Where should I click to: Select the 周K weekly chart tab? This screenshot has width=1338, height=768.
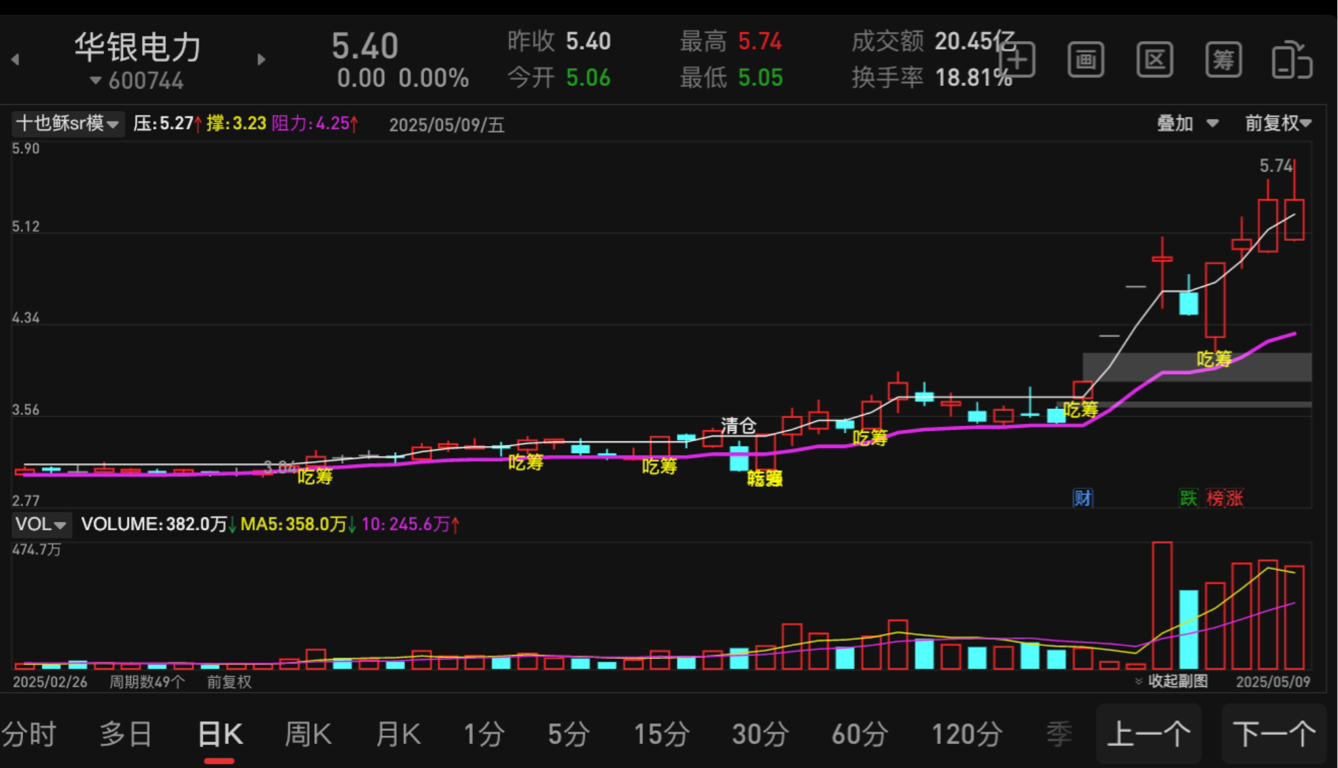[308, 735]
